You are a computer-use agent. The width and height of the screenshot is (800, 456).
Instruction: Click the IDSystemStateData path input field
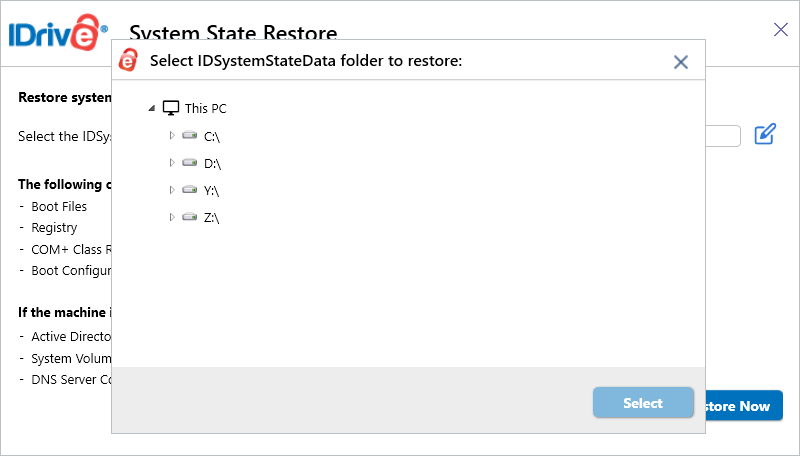[x=723, y=136]
